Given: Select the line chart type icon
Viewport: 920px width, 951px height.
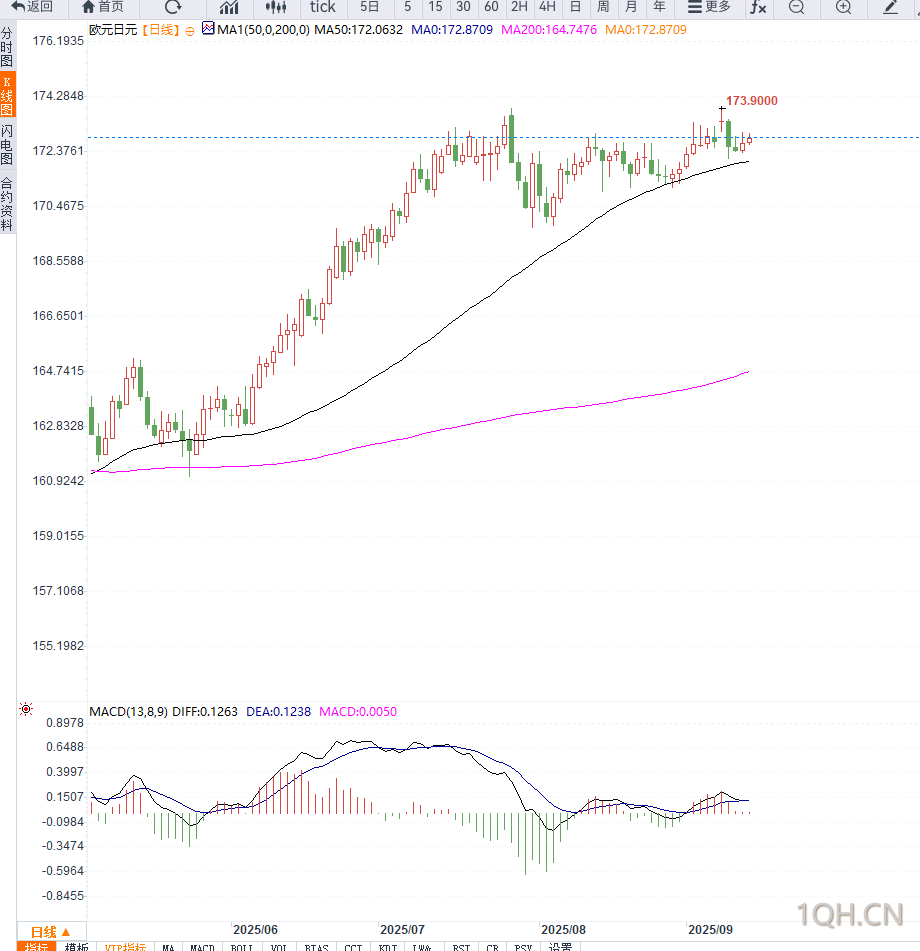Looking at the screenshot, I should click(229, 7).
